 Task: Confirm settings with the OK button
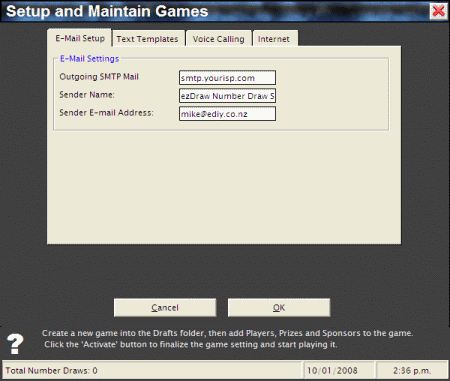[279, 307]
